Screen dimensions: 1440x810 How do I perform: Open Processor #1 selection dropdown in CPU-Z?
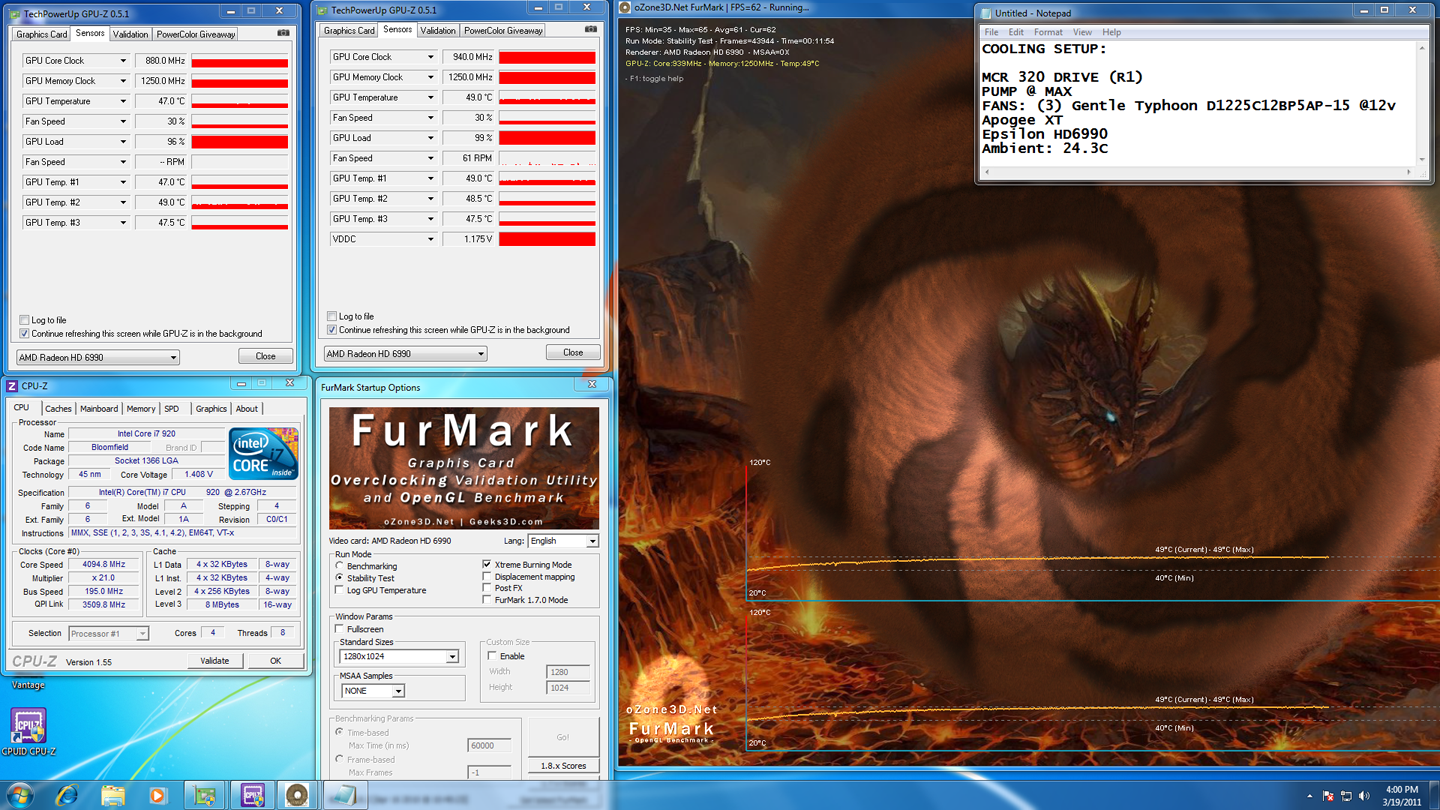coord(108,633)
